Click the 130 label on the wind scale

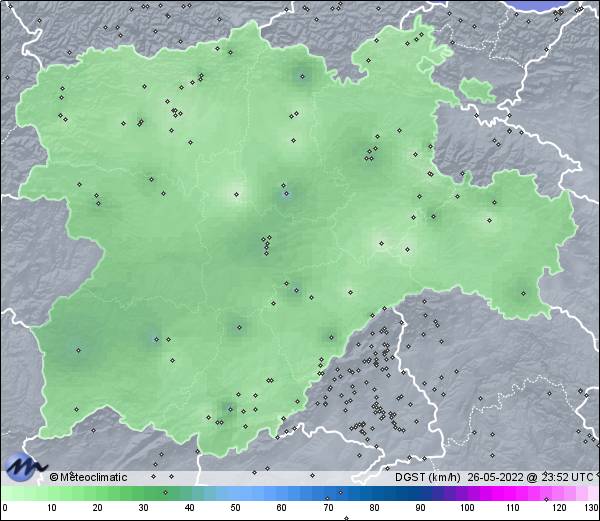tap(591, 508)
